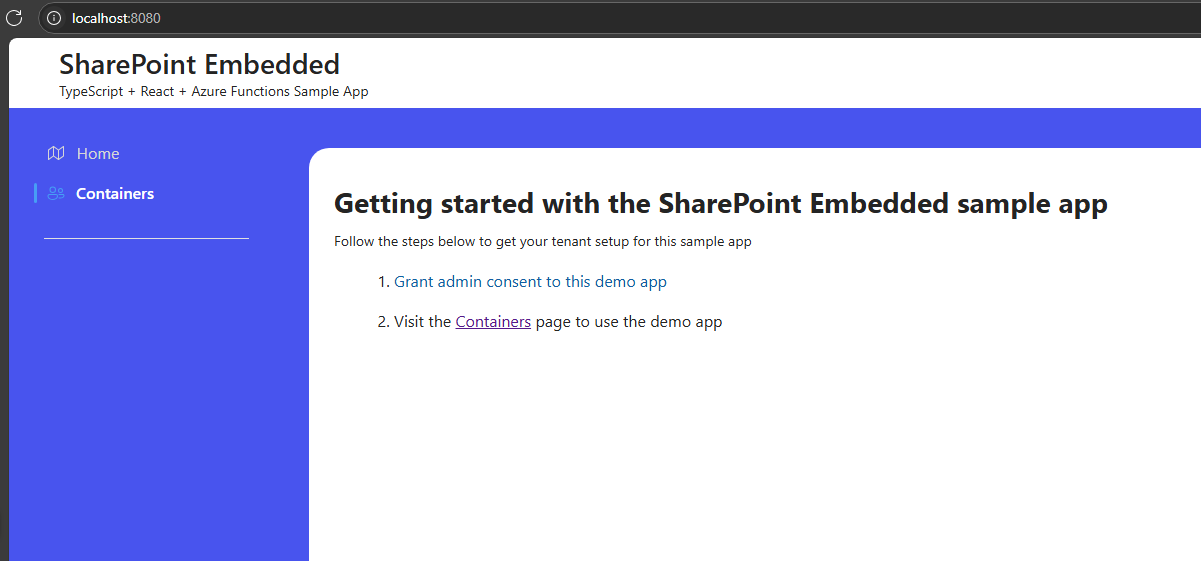
Task: Click list number 1 before Grant admin consent
Action: pyautogui.click(x=382, y=282)
